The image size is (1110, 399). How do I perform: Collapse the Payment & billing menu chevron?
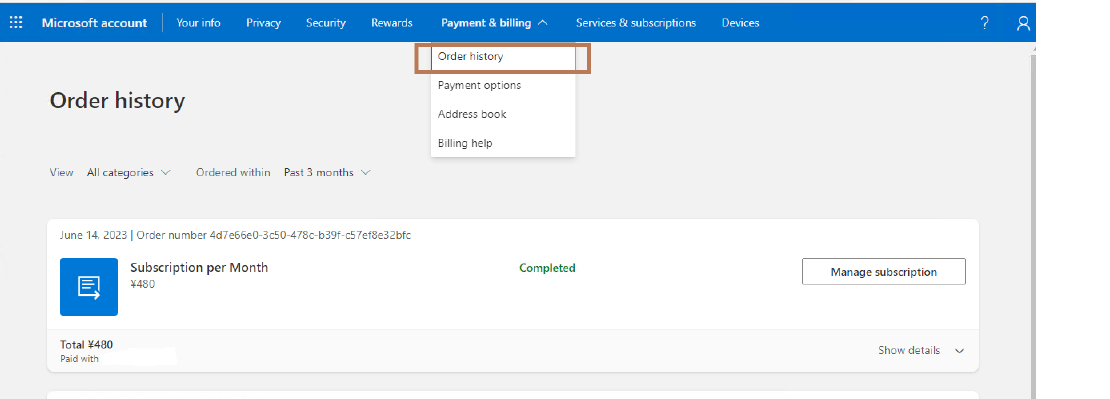coord(543,23)
